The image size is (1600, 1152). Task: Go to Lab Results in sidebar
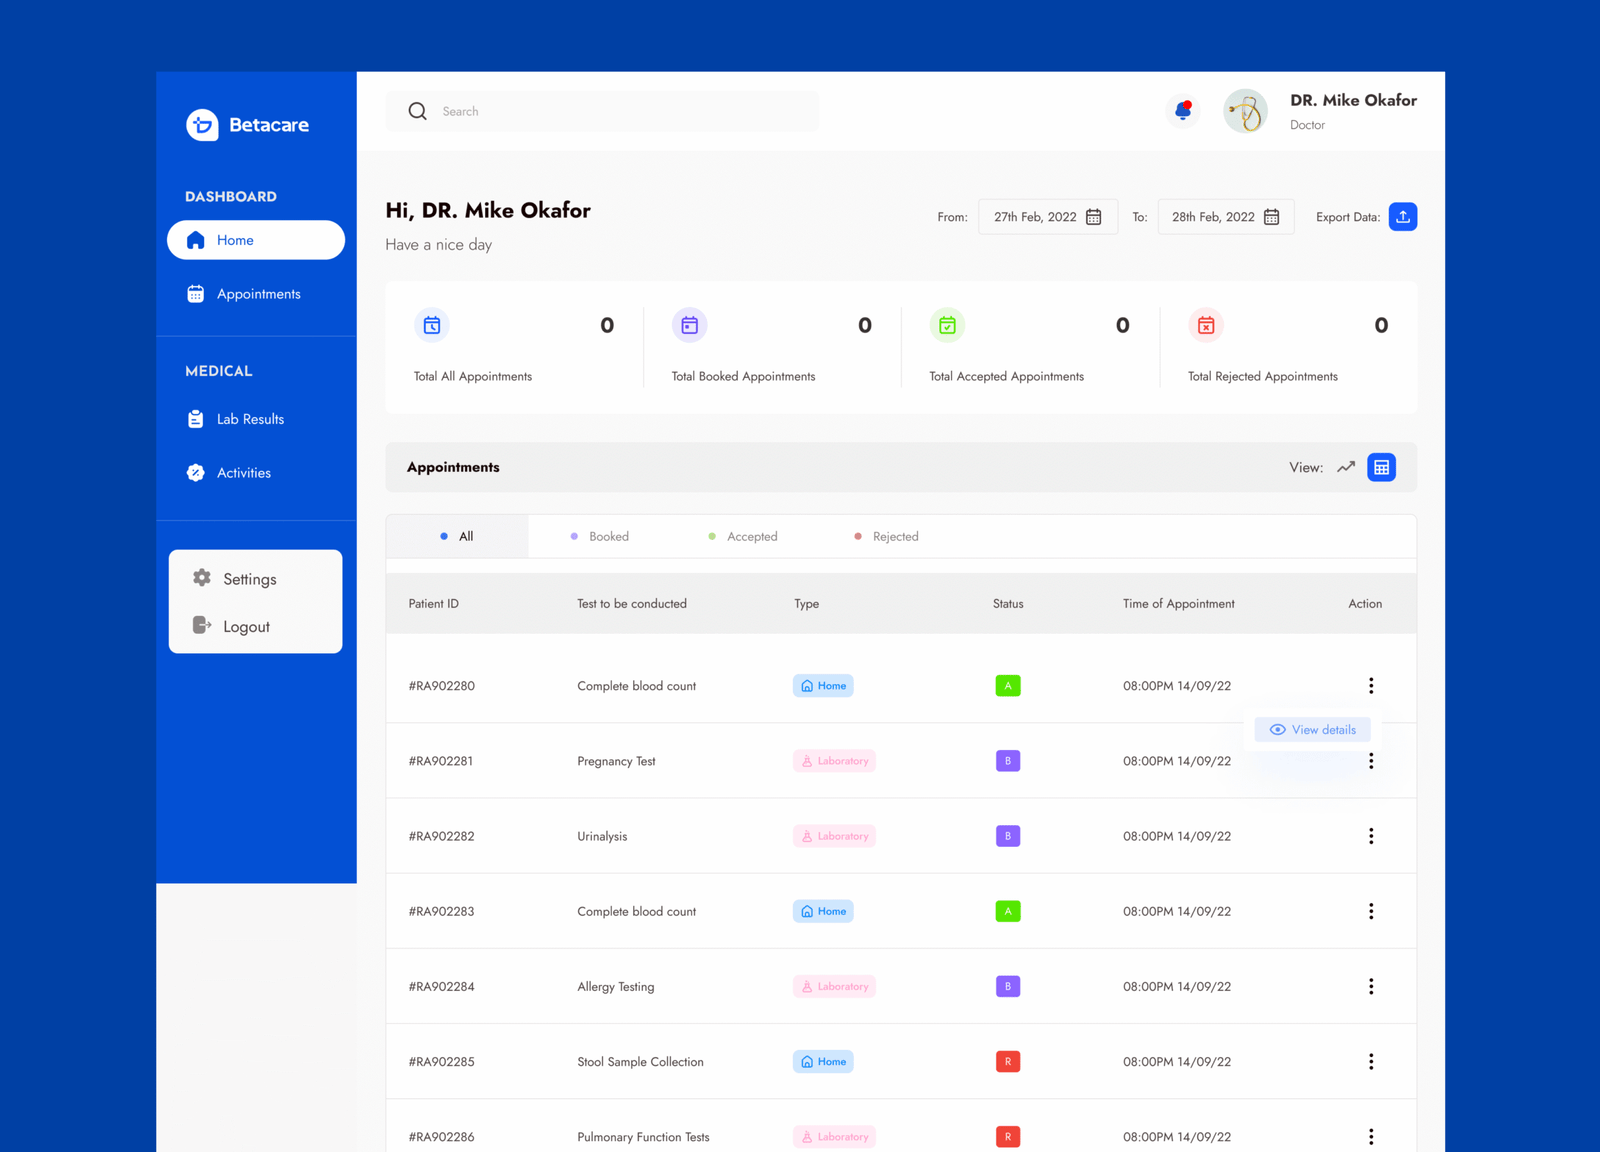[249, 419]
